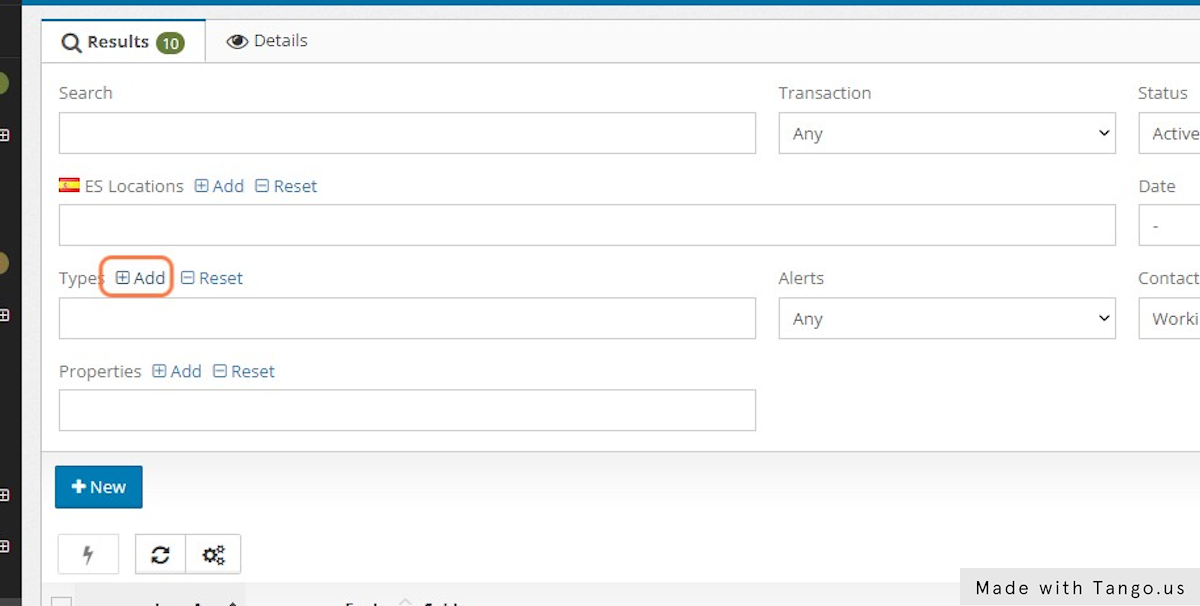The height and width of the screenshot is (606, 1200).
Task: Click the minus icon for Locations Reset
Action: tap(262, 186)
